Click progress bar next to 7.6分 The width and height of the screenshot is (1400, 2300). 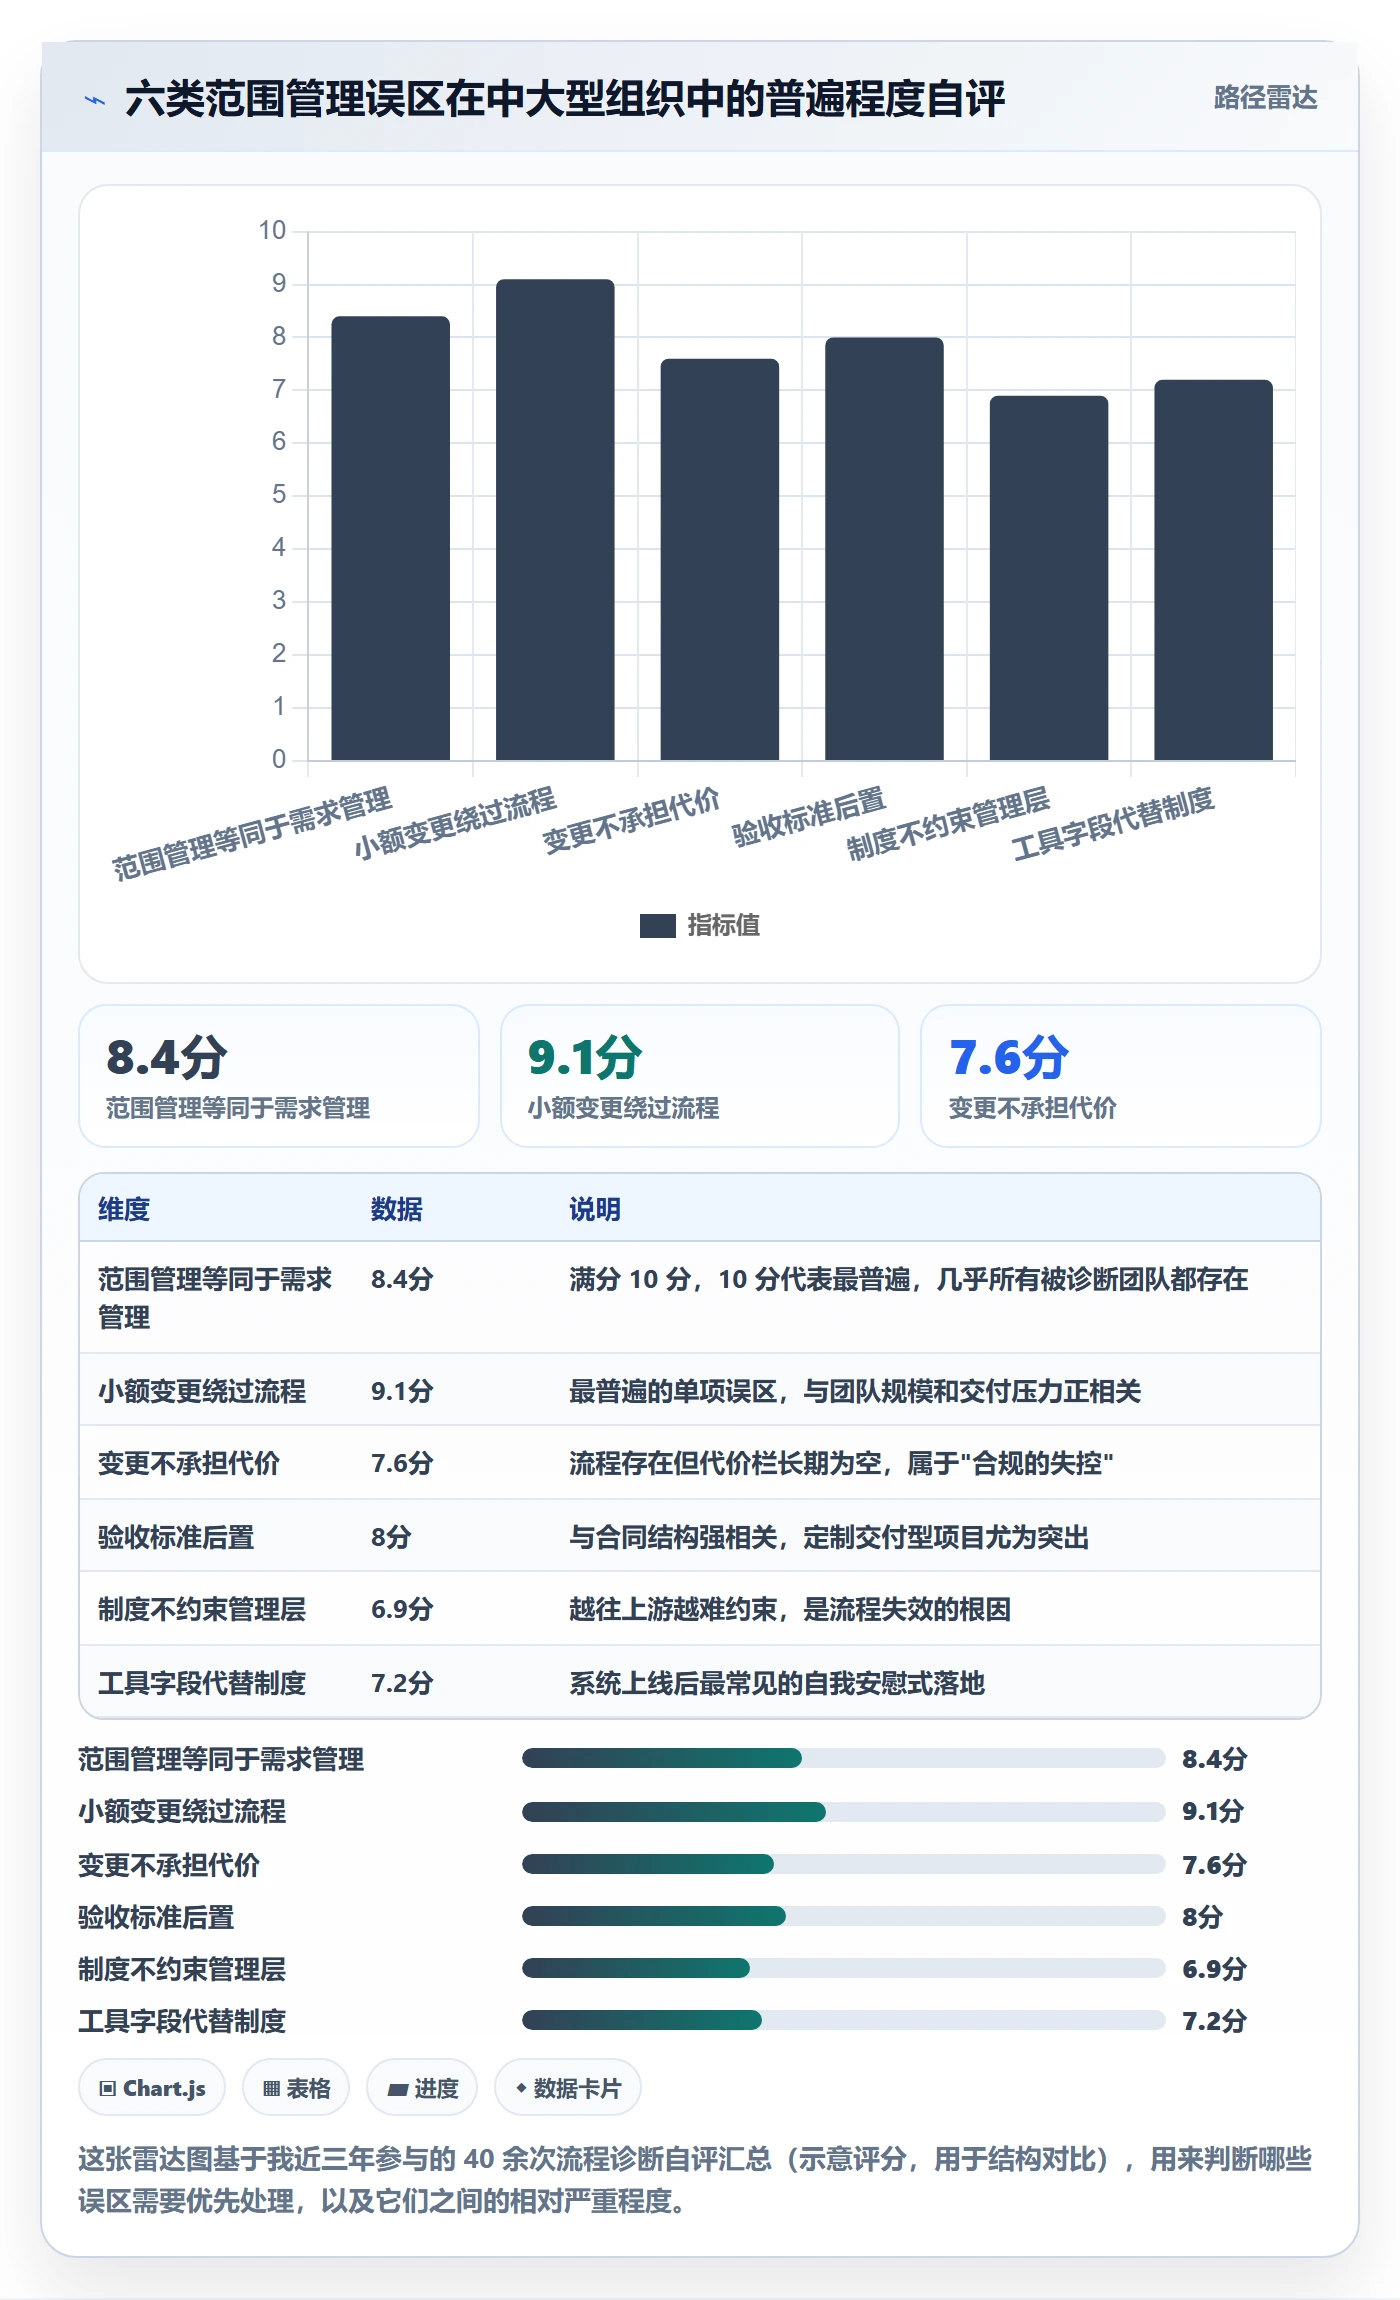pos(843,1864)
